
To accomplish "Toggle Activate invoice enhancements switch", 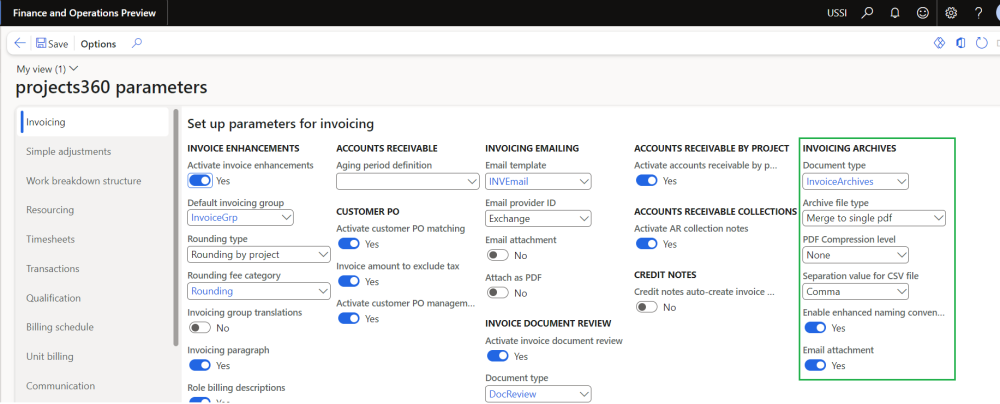I will point(200,181).
